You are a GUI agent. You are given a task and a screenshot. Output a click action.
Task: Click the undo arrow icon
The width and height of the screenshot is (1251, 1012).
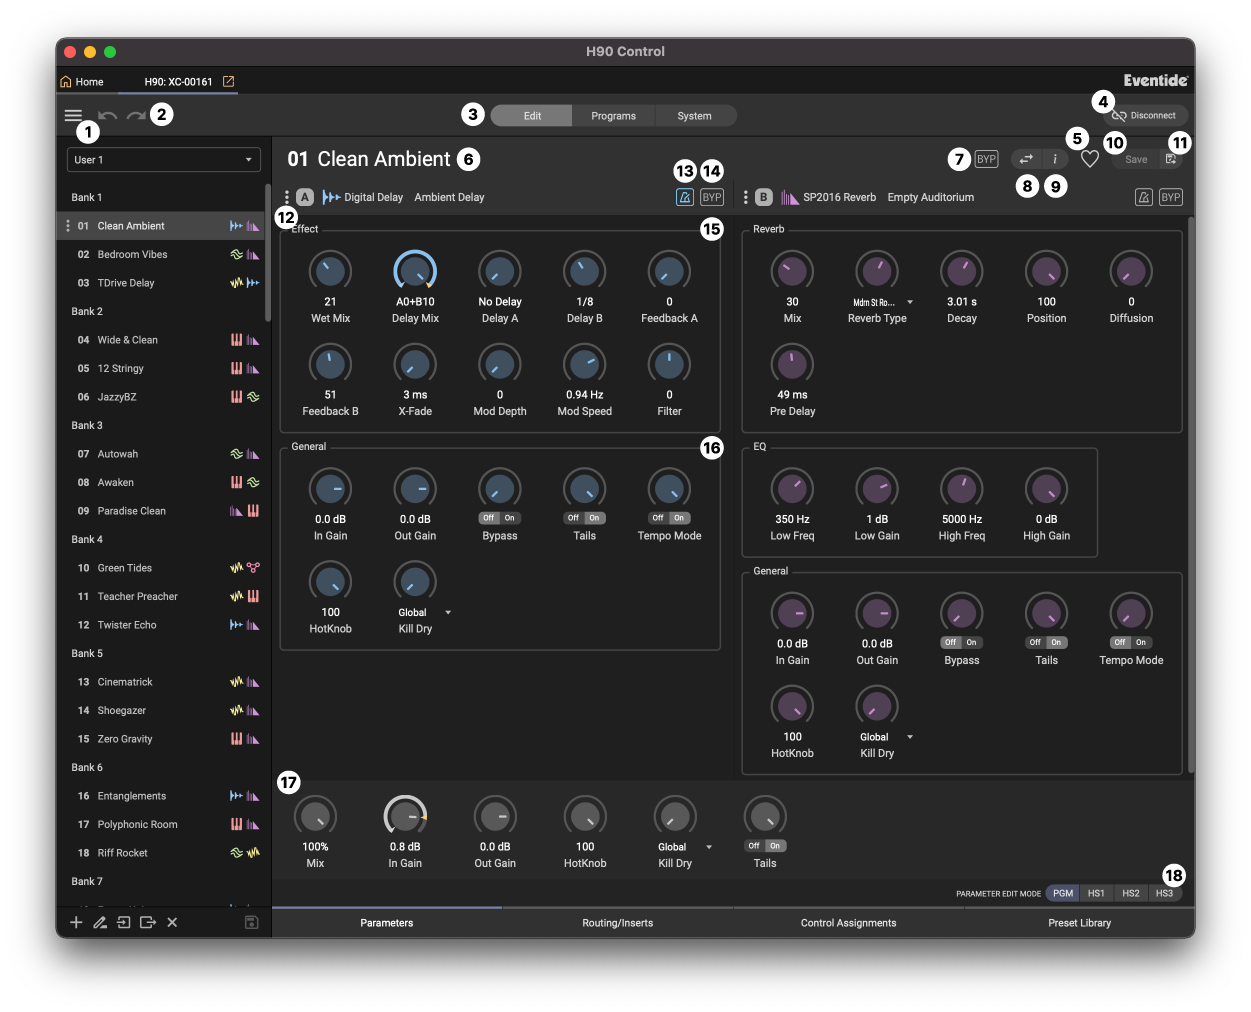(x=107, y=116)
